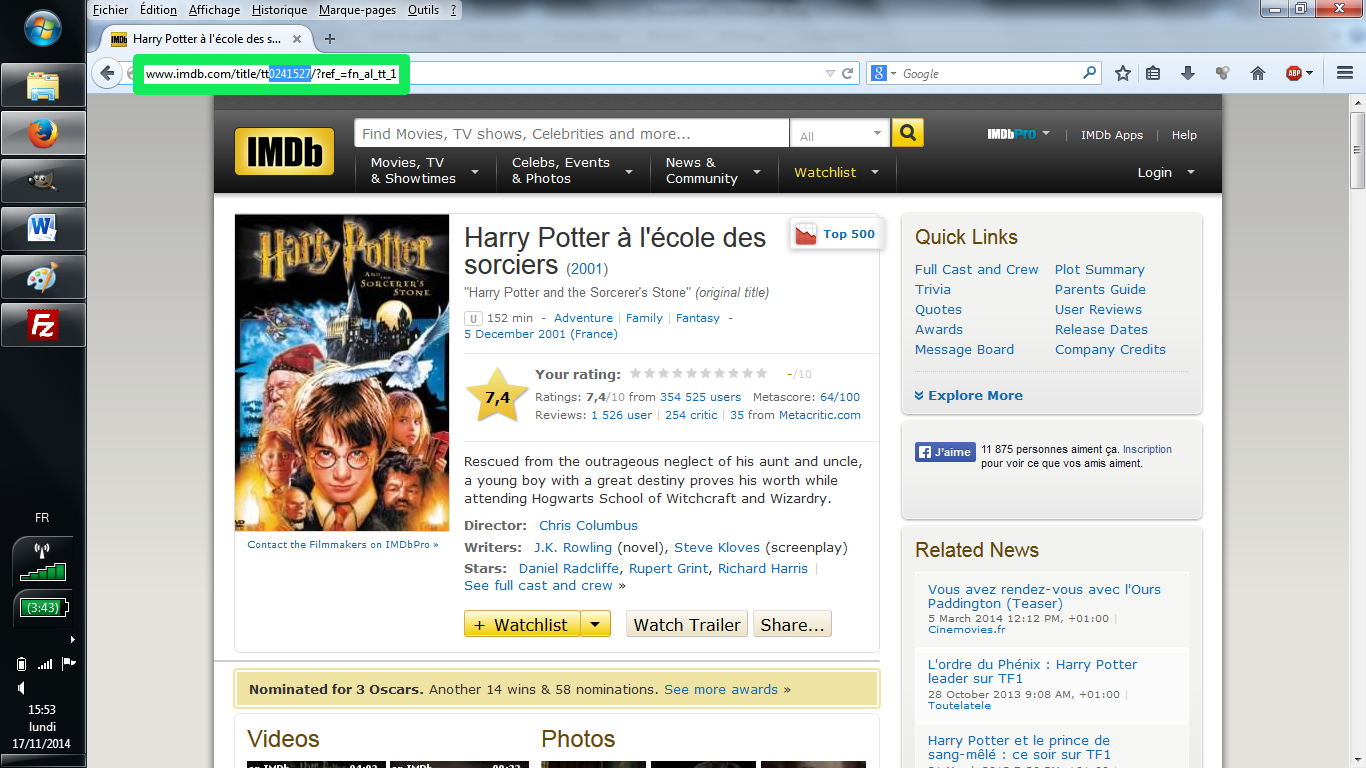This screenshot has height=768, width=1366.
Task: Rate the movie using the first rating star
Action: pos(635,373)
